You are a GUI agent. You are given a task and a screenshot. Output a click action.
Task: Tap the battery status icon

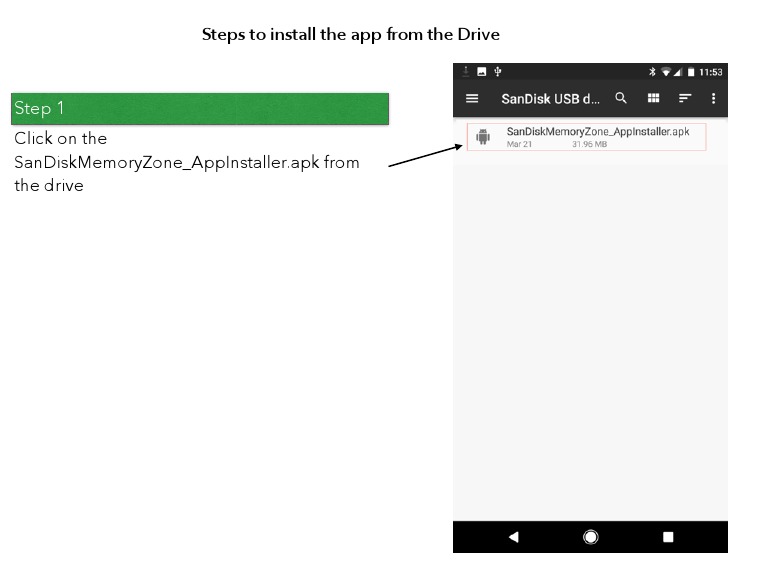pyautogui.click(x=691, y=72)
